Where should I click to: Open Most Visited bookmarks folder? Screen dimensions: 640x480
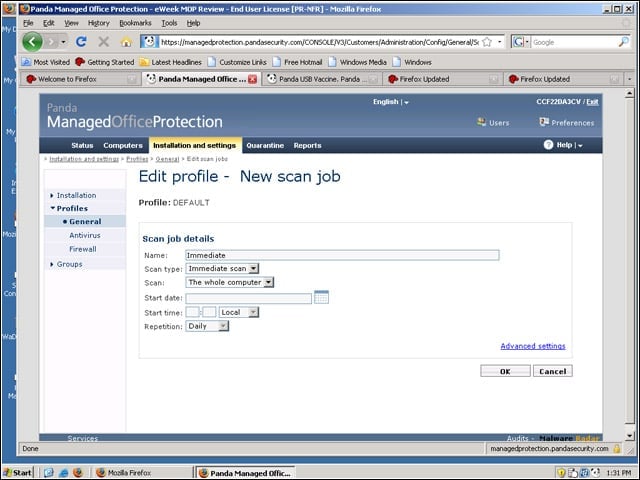point(46,62)
